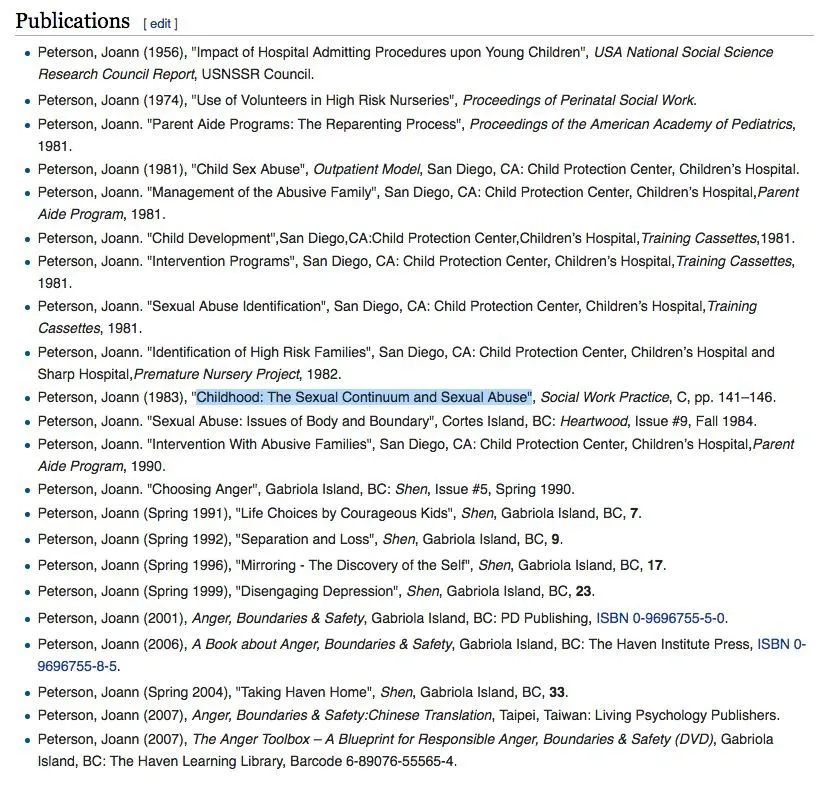Viewport: 831px width, 793px height.
Task: Open ISBN 0-9696755-8-5 link
Action: [x=421, y=655]
